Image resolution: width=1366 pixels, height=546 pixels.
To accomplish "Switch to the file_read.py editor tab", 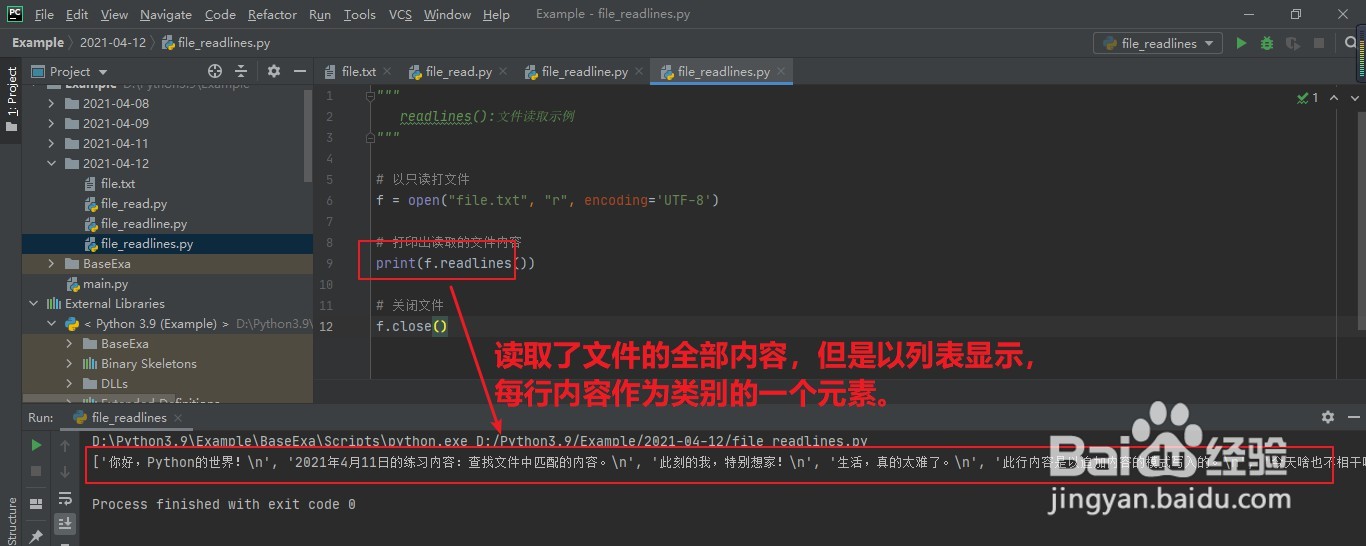I will click(x=458, y=72).
